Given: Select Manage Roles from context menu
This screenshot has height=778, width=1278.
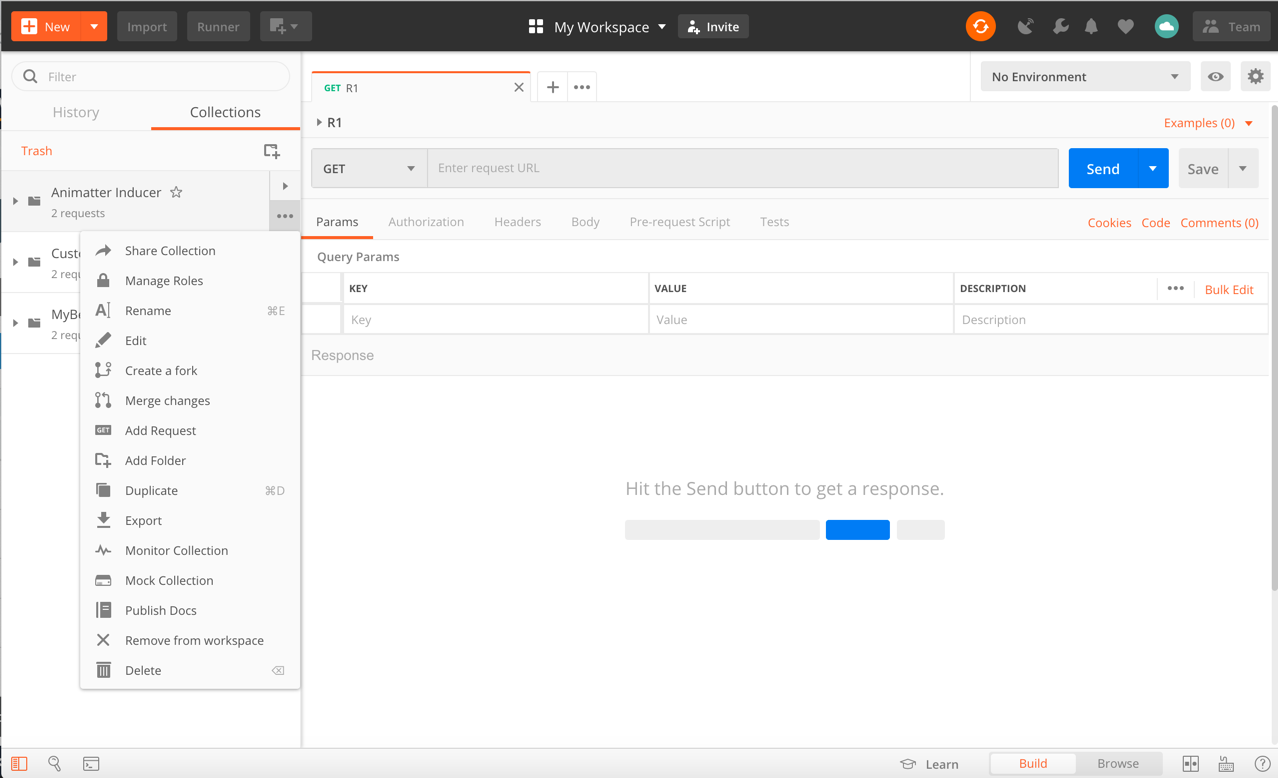Looking at the screenshot, I should point(190,281).
